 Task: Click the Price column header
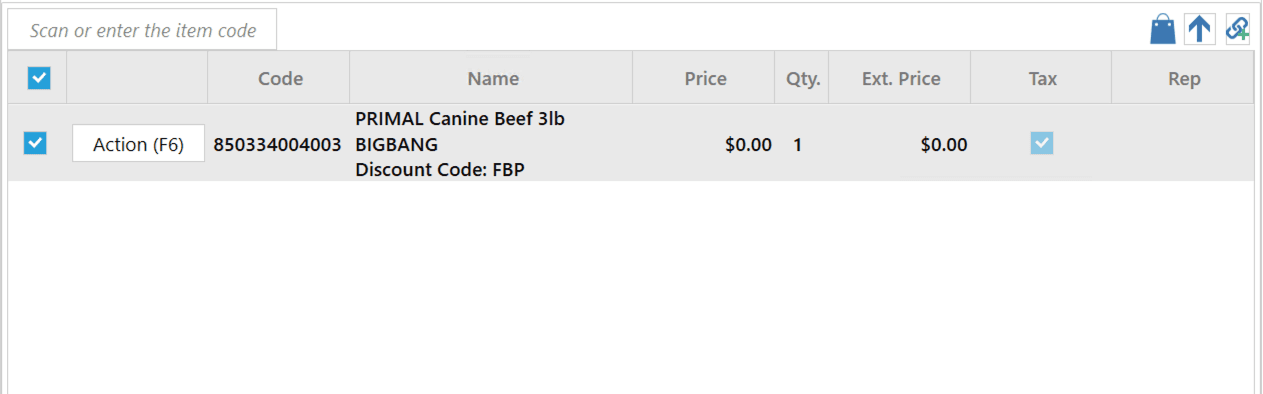(705, 78)
